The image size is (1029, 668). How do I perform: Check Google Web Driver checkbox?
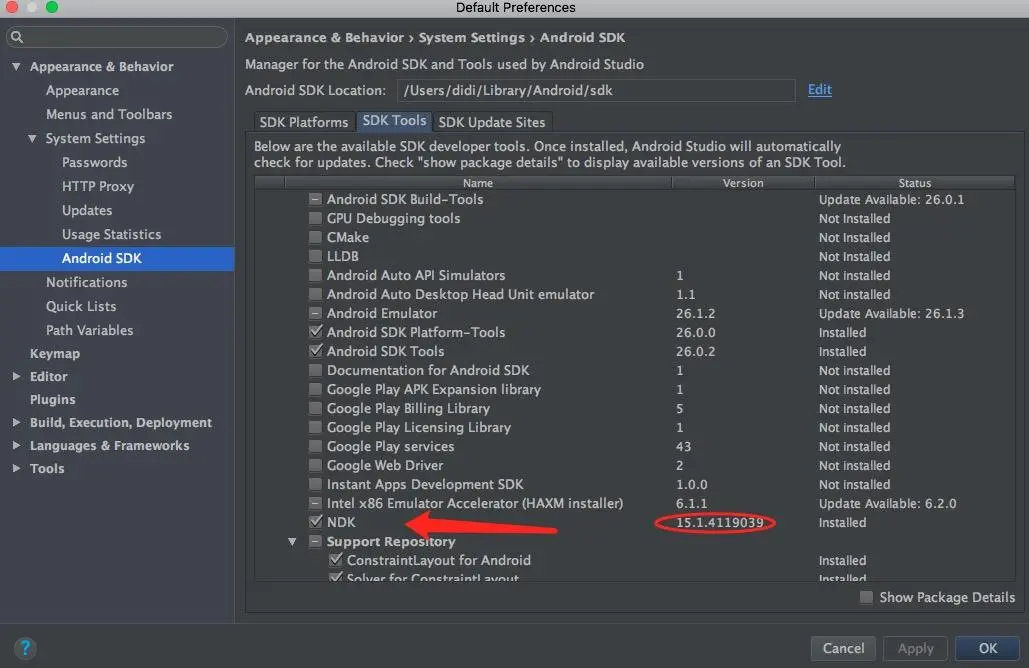pyautogui.click(x=316, y=465)
